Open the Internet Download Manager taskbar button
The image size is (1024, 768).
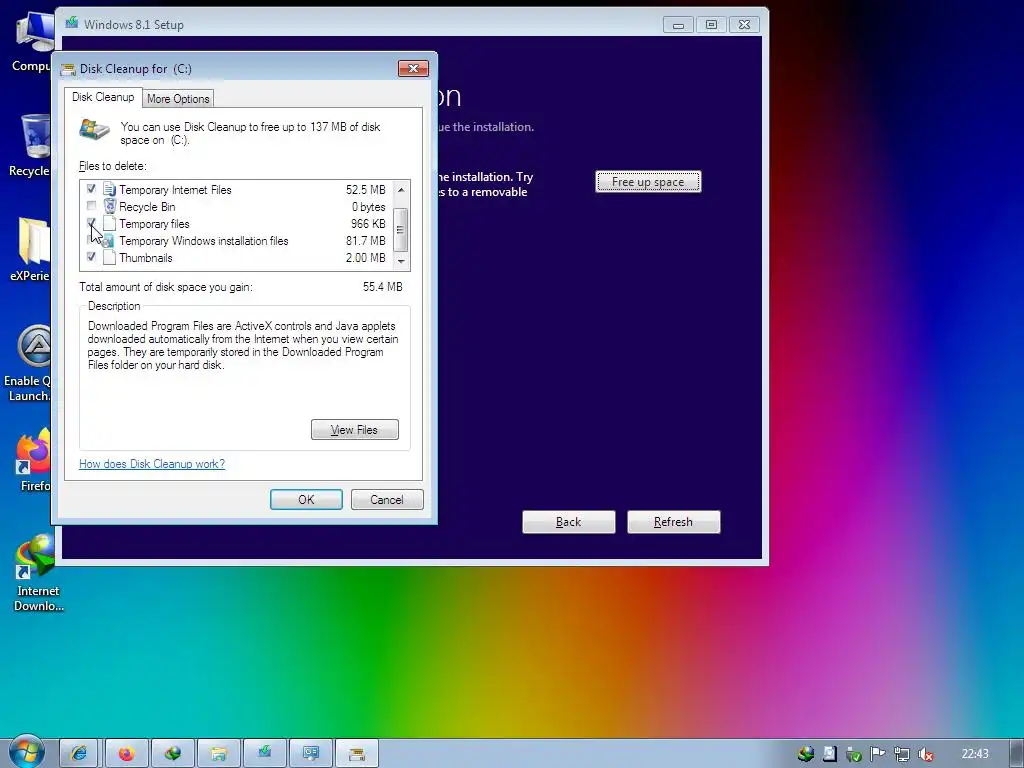pyautogui.click(x=172, y=754)
